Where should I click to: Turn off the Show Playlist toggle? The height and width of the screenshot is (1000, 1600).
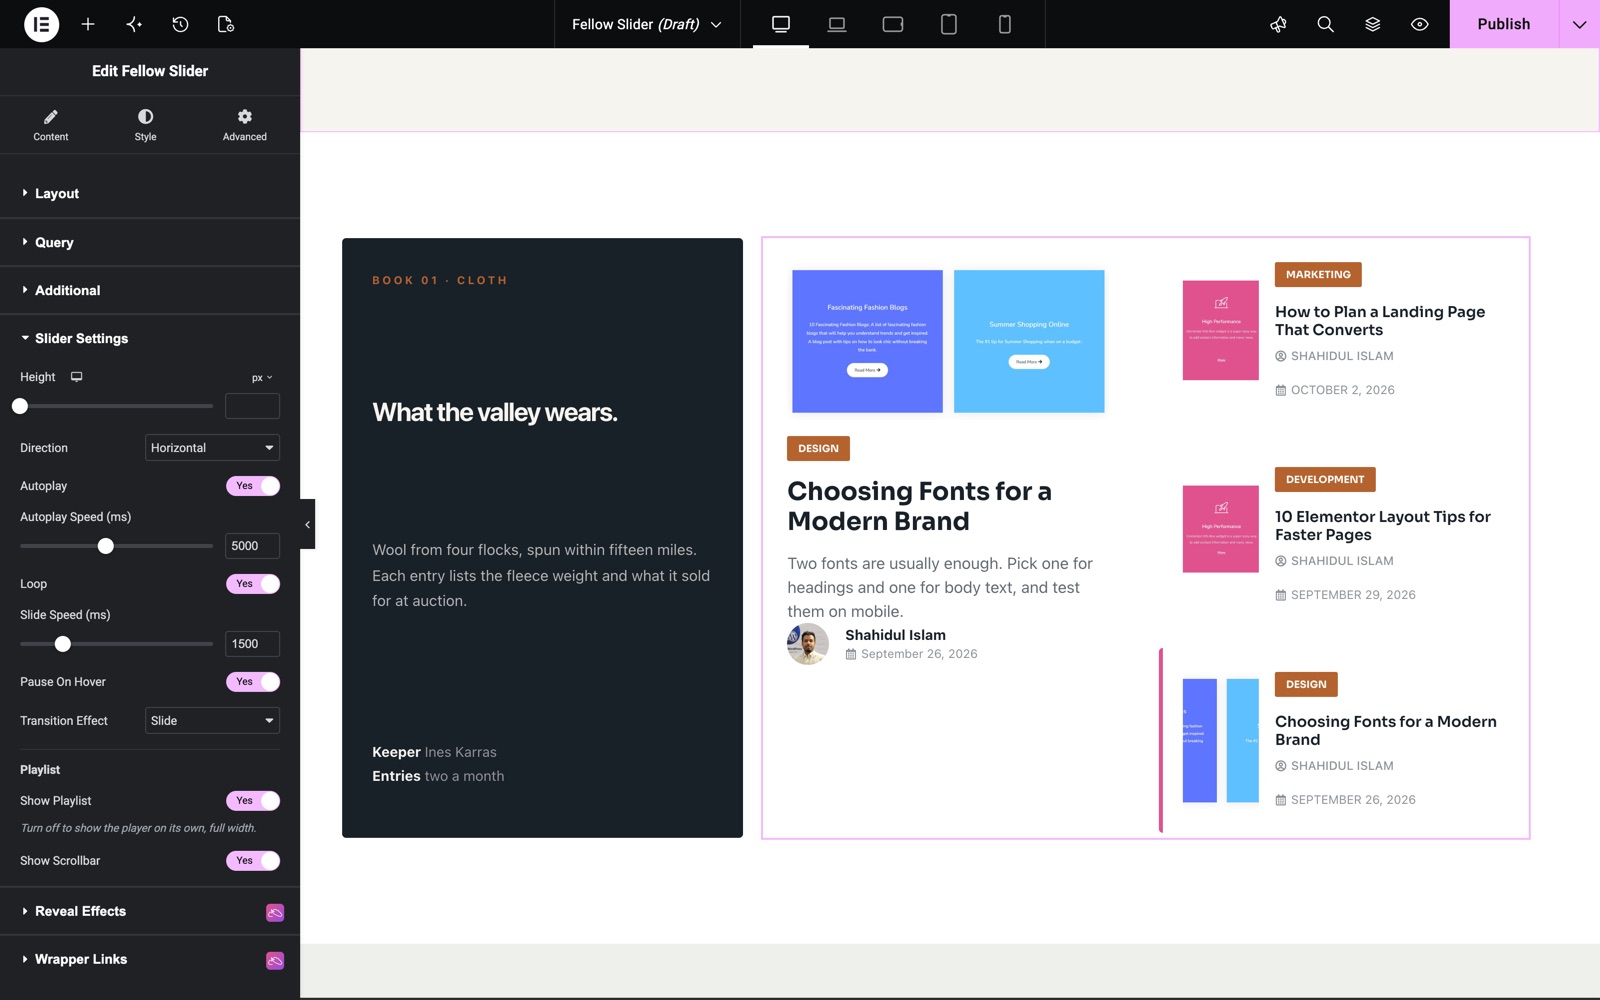click(253, 801)
